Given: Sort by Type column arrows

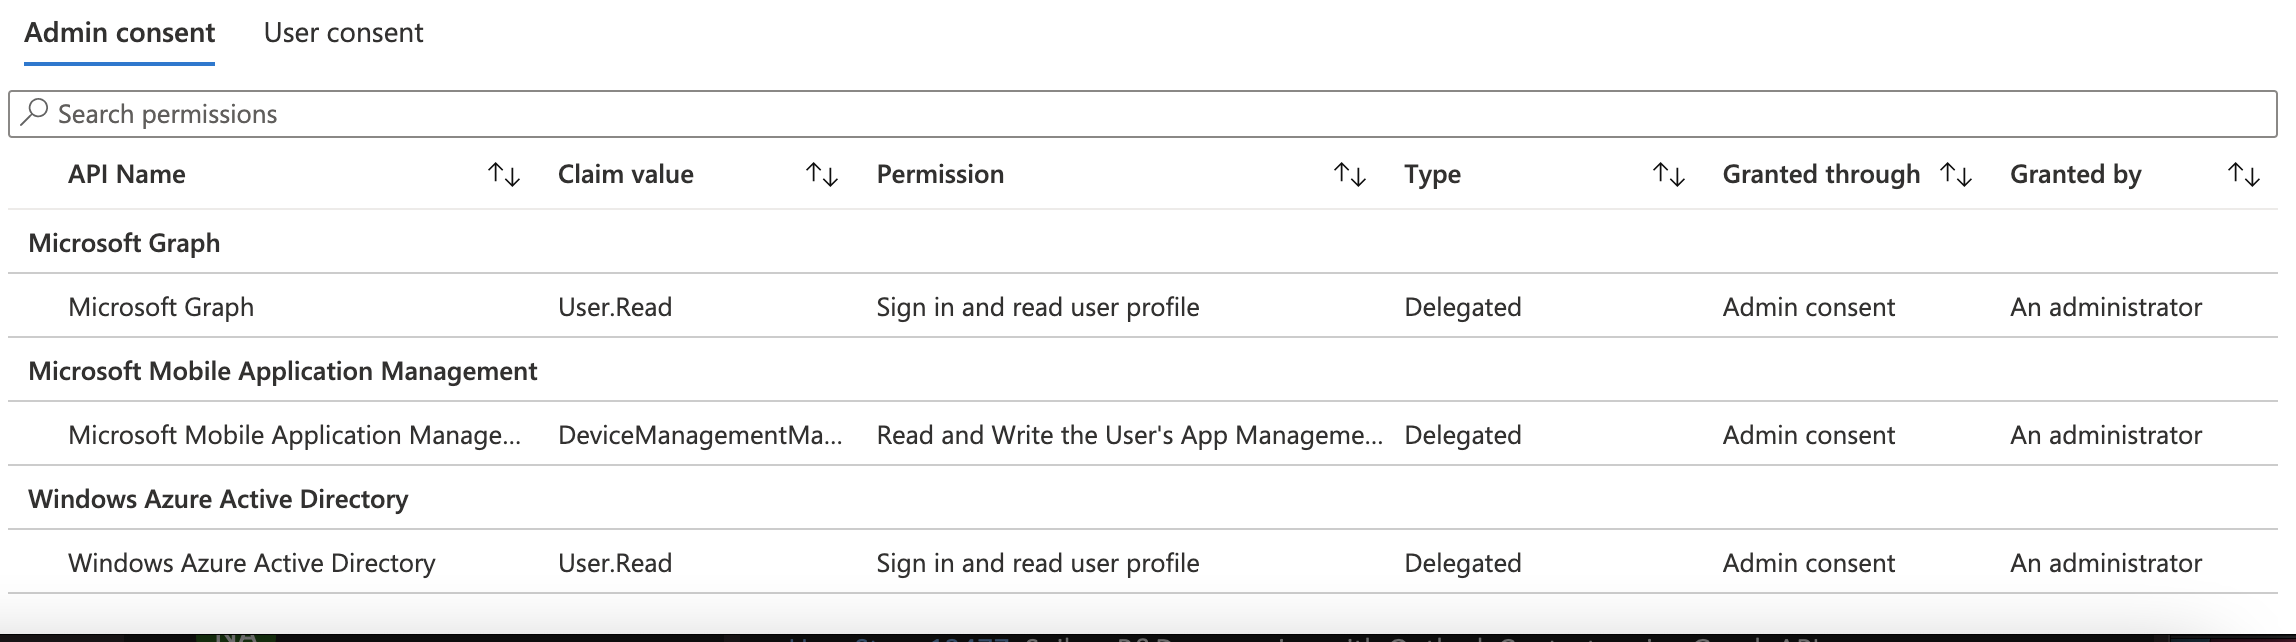Looking at the screenshot, I should pyautogui.click(x=1668, y=175).
